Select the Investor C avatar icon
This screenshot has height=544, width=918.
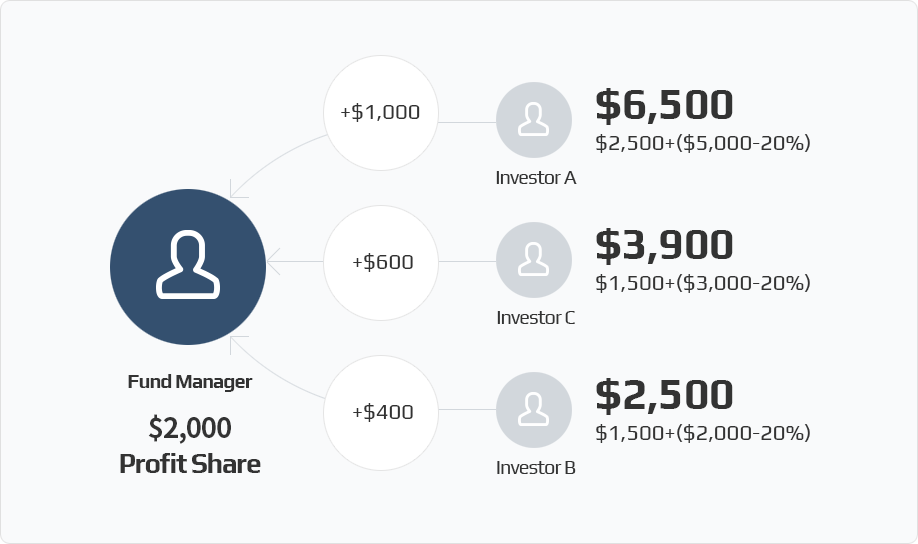tap(534, 260)
